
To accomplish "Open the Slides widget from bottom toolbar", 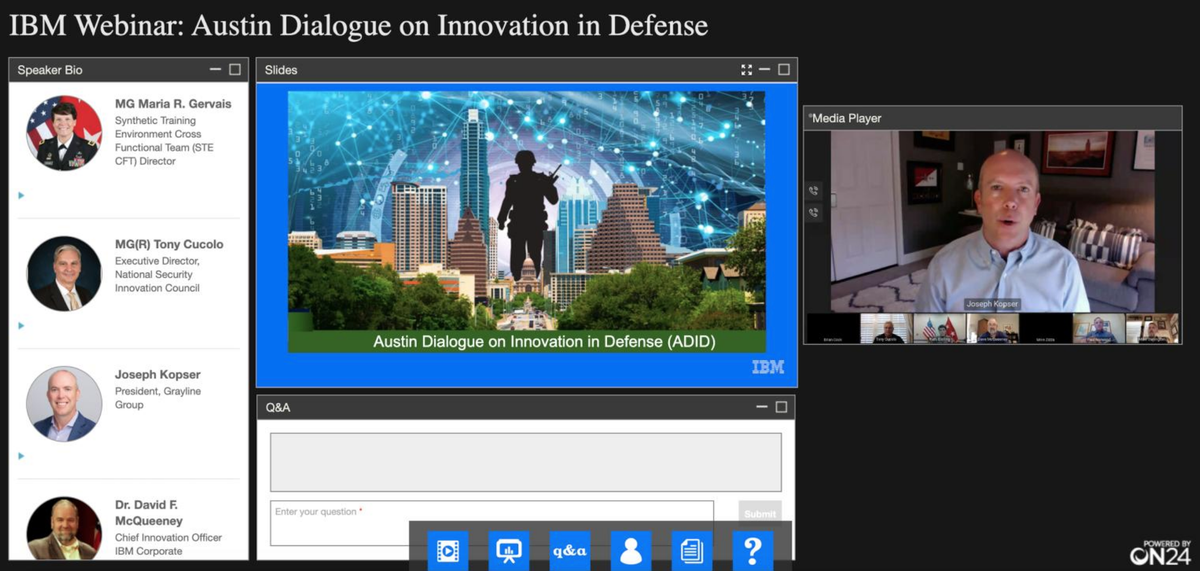I will [509, 551].
